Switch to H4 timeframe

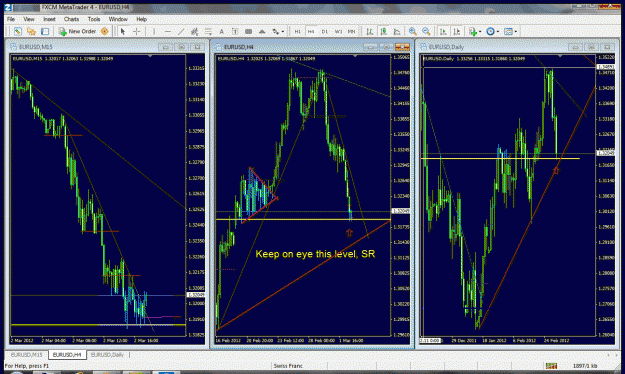pos(311,31)
